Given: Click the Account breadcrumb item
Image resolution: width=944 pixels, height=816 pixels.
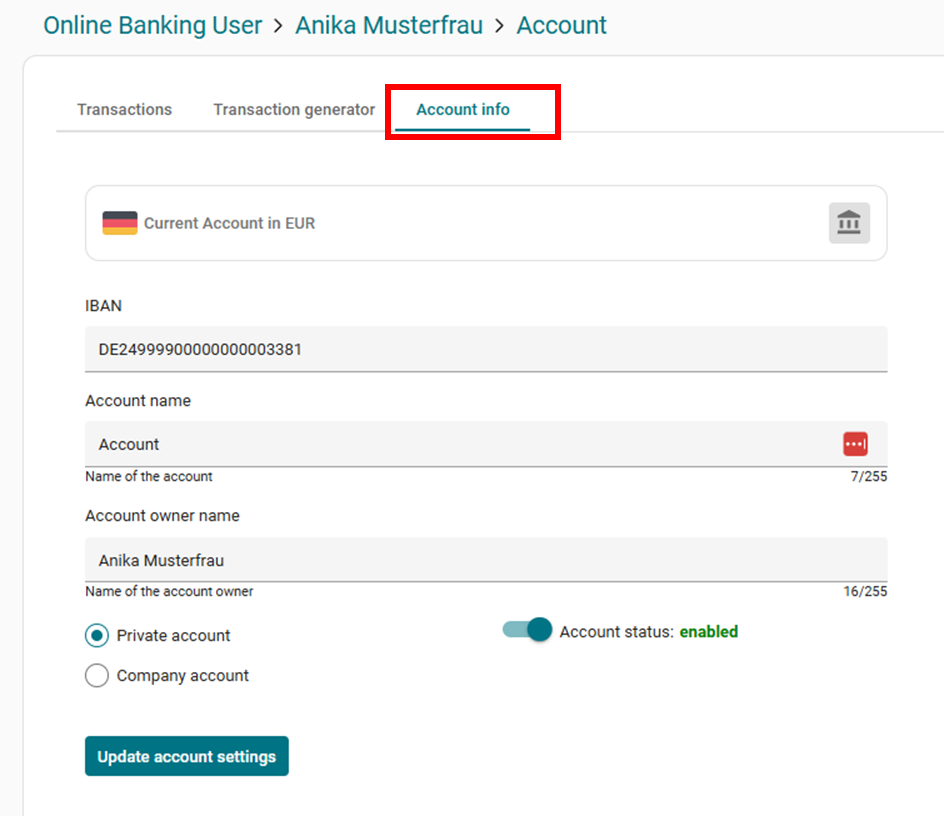Looking at the screenshot, I should [x=561, y=26].
